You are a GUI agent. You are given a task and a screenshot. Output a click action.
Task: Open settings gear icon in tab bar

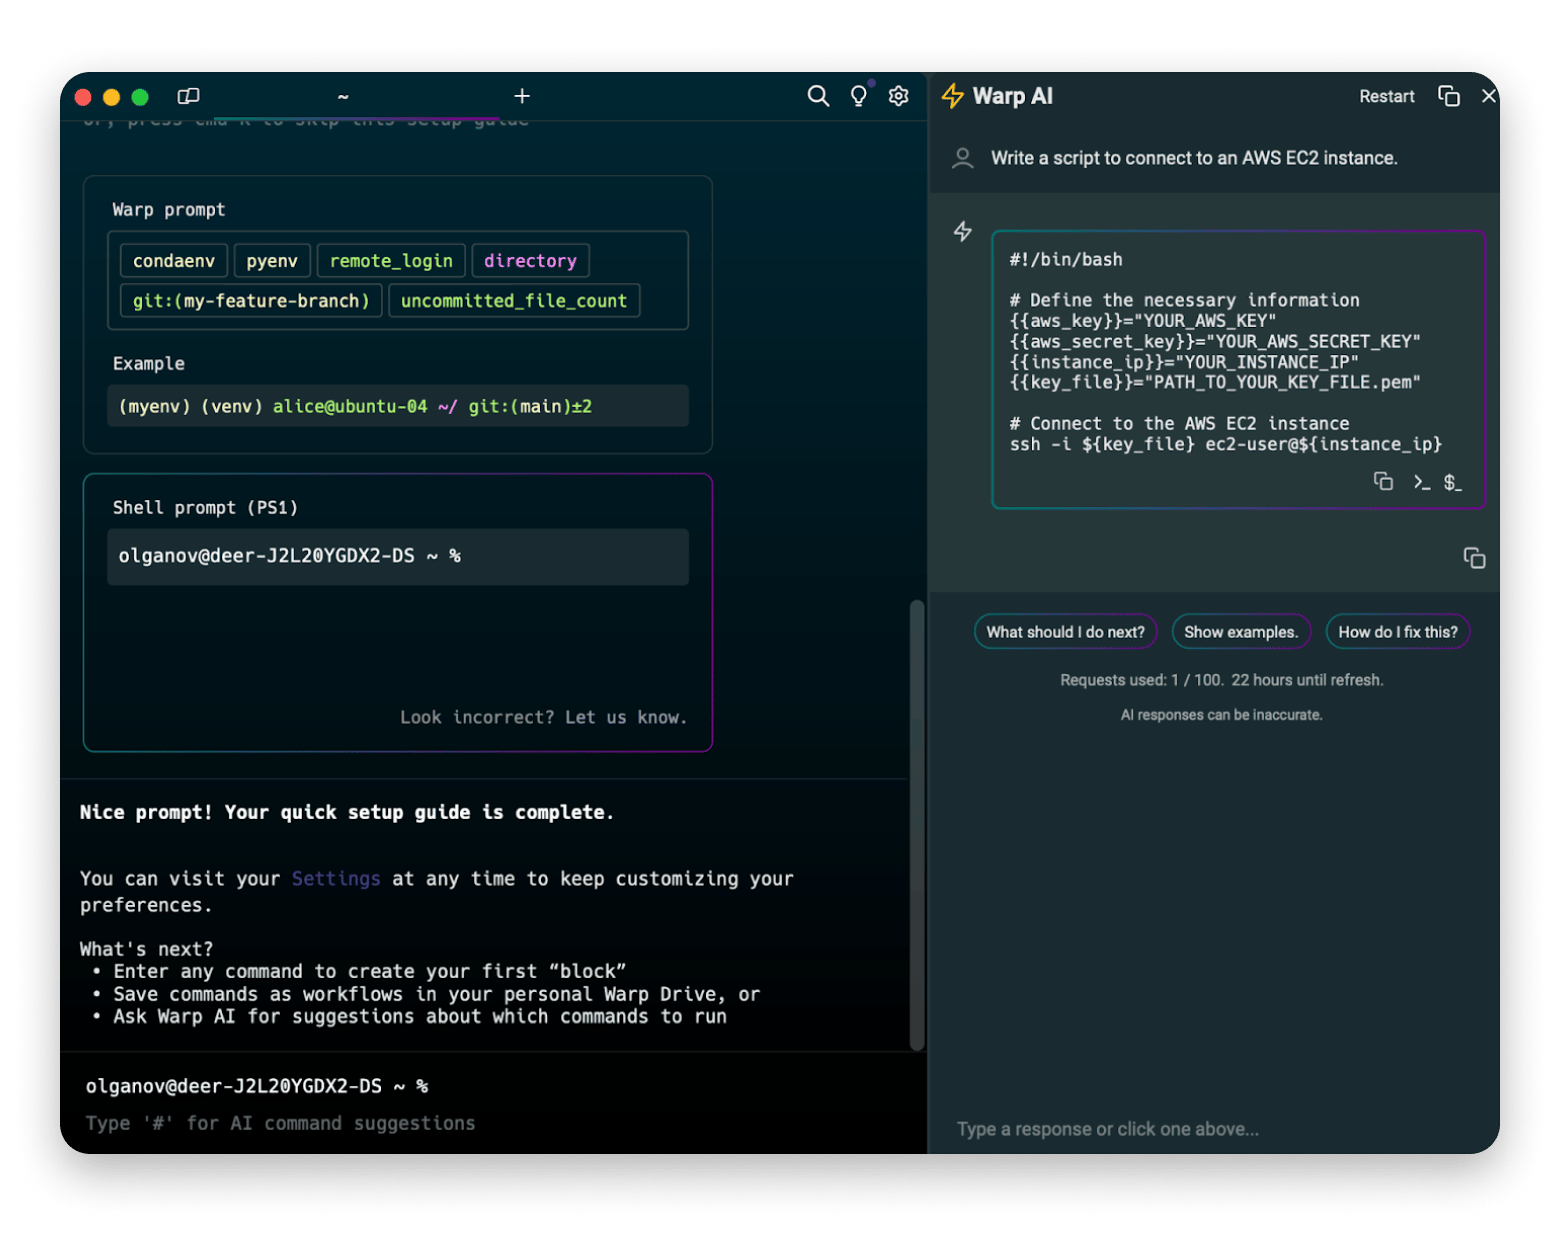[x=898, y=96]
